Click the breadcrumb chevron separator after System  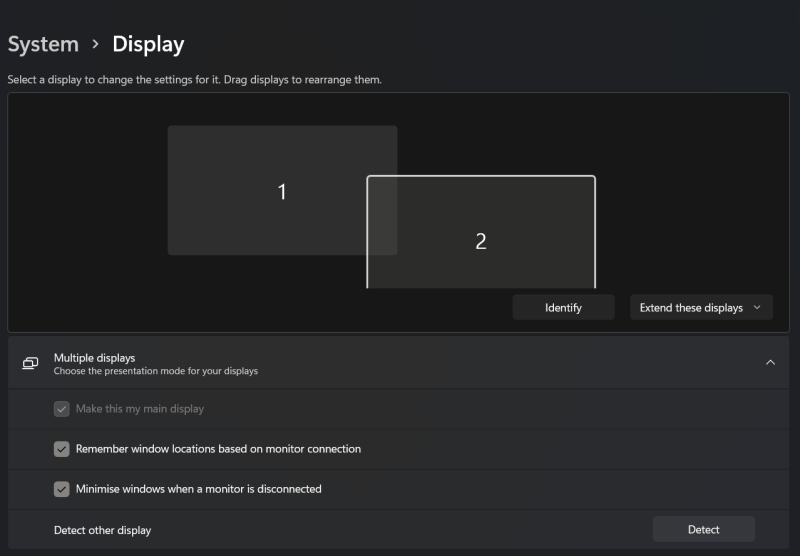pyautogui.click(x=95, y=44)
